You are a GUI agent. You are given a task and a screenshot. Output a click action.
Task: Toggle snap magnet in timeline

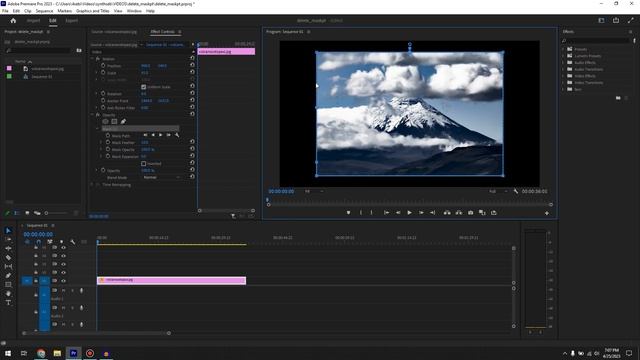(38, 242)
